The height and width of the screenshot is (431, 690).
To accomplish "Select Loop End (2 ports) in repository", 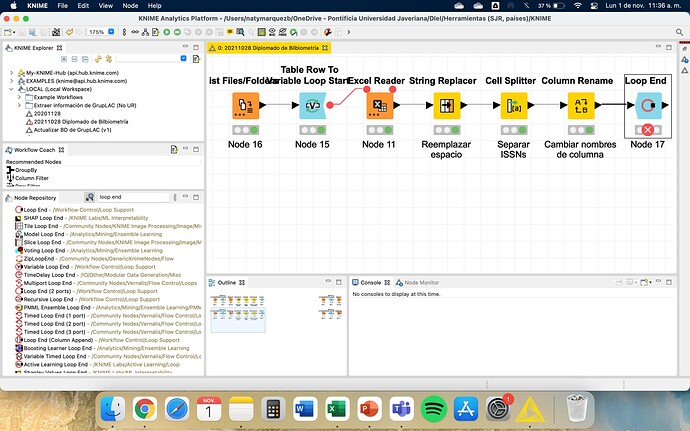I will [46, 291].
